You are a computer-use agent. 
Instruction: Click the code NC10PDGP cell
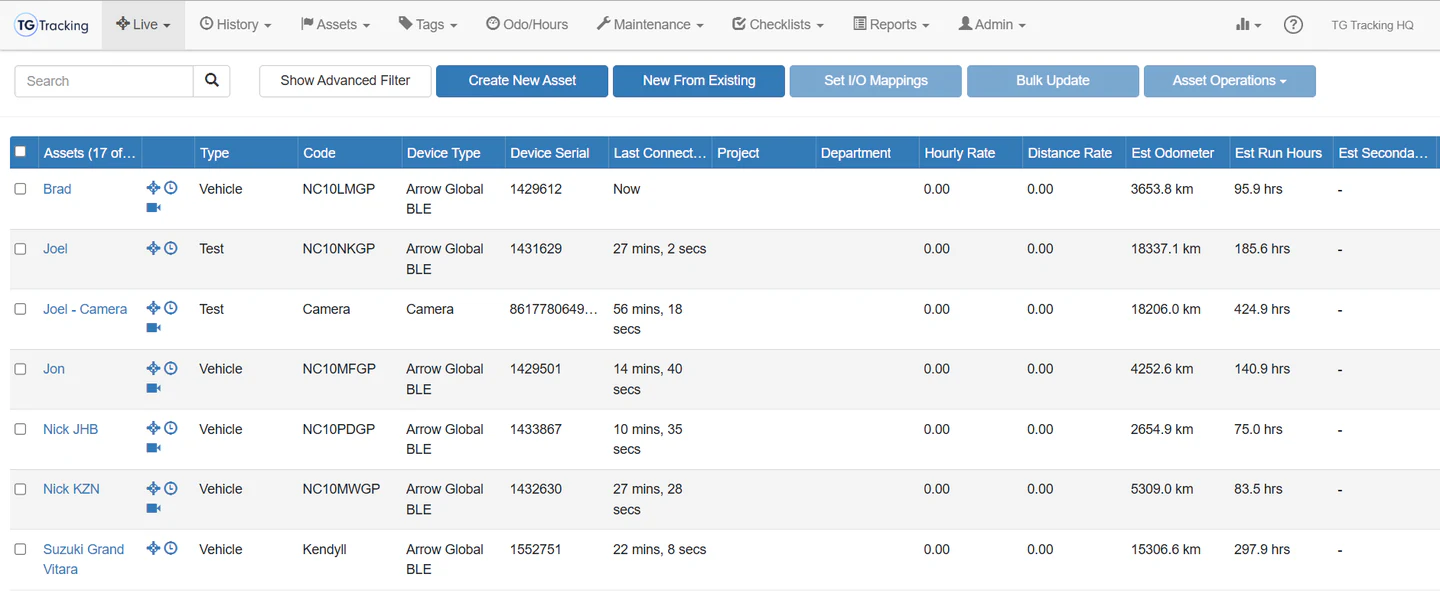coord(339,429)
